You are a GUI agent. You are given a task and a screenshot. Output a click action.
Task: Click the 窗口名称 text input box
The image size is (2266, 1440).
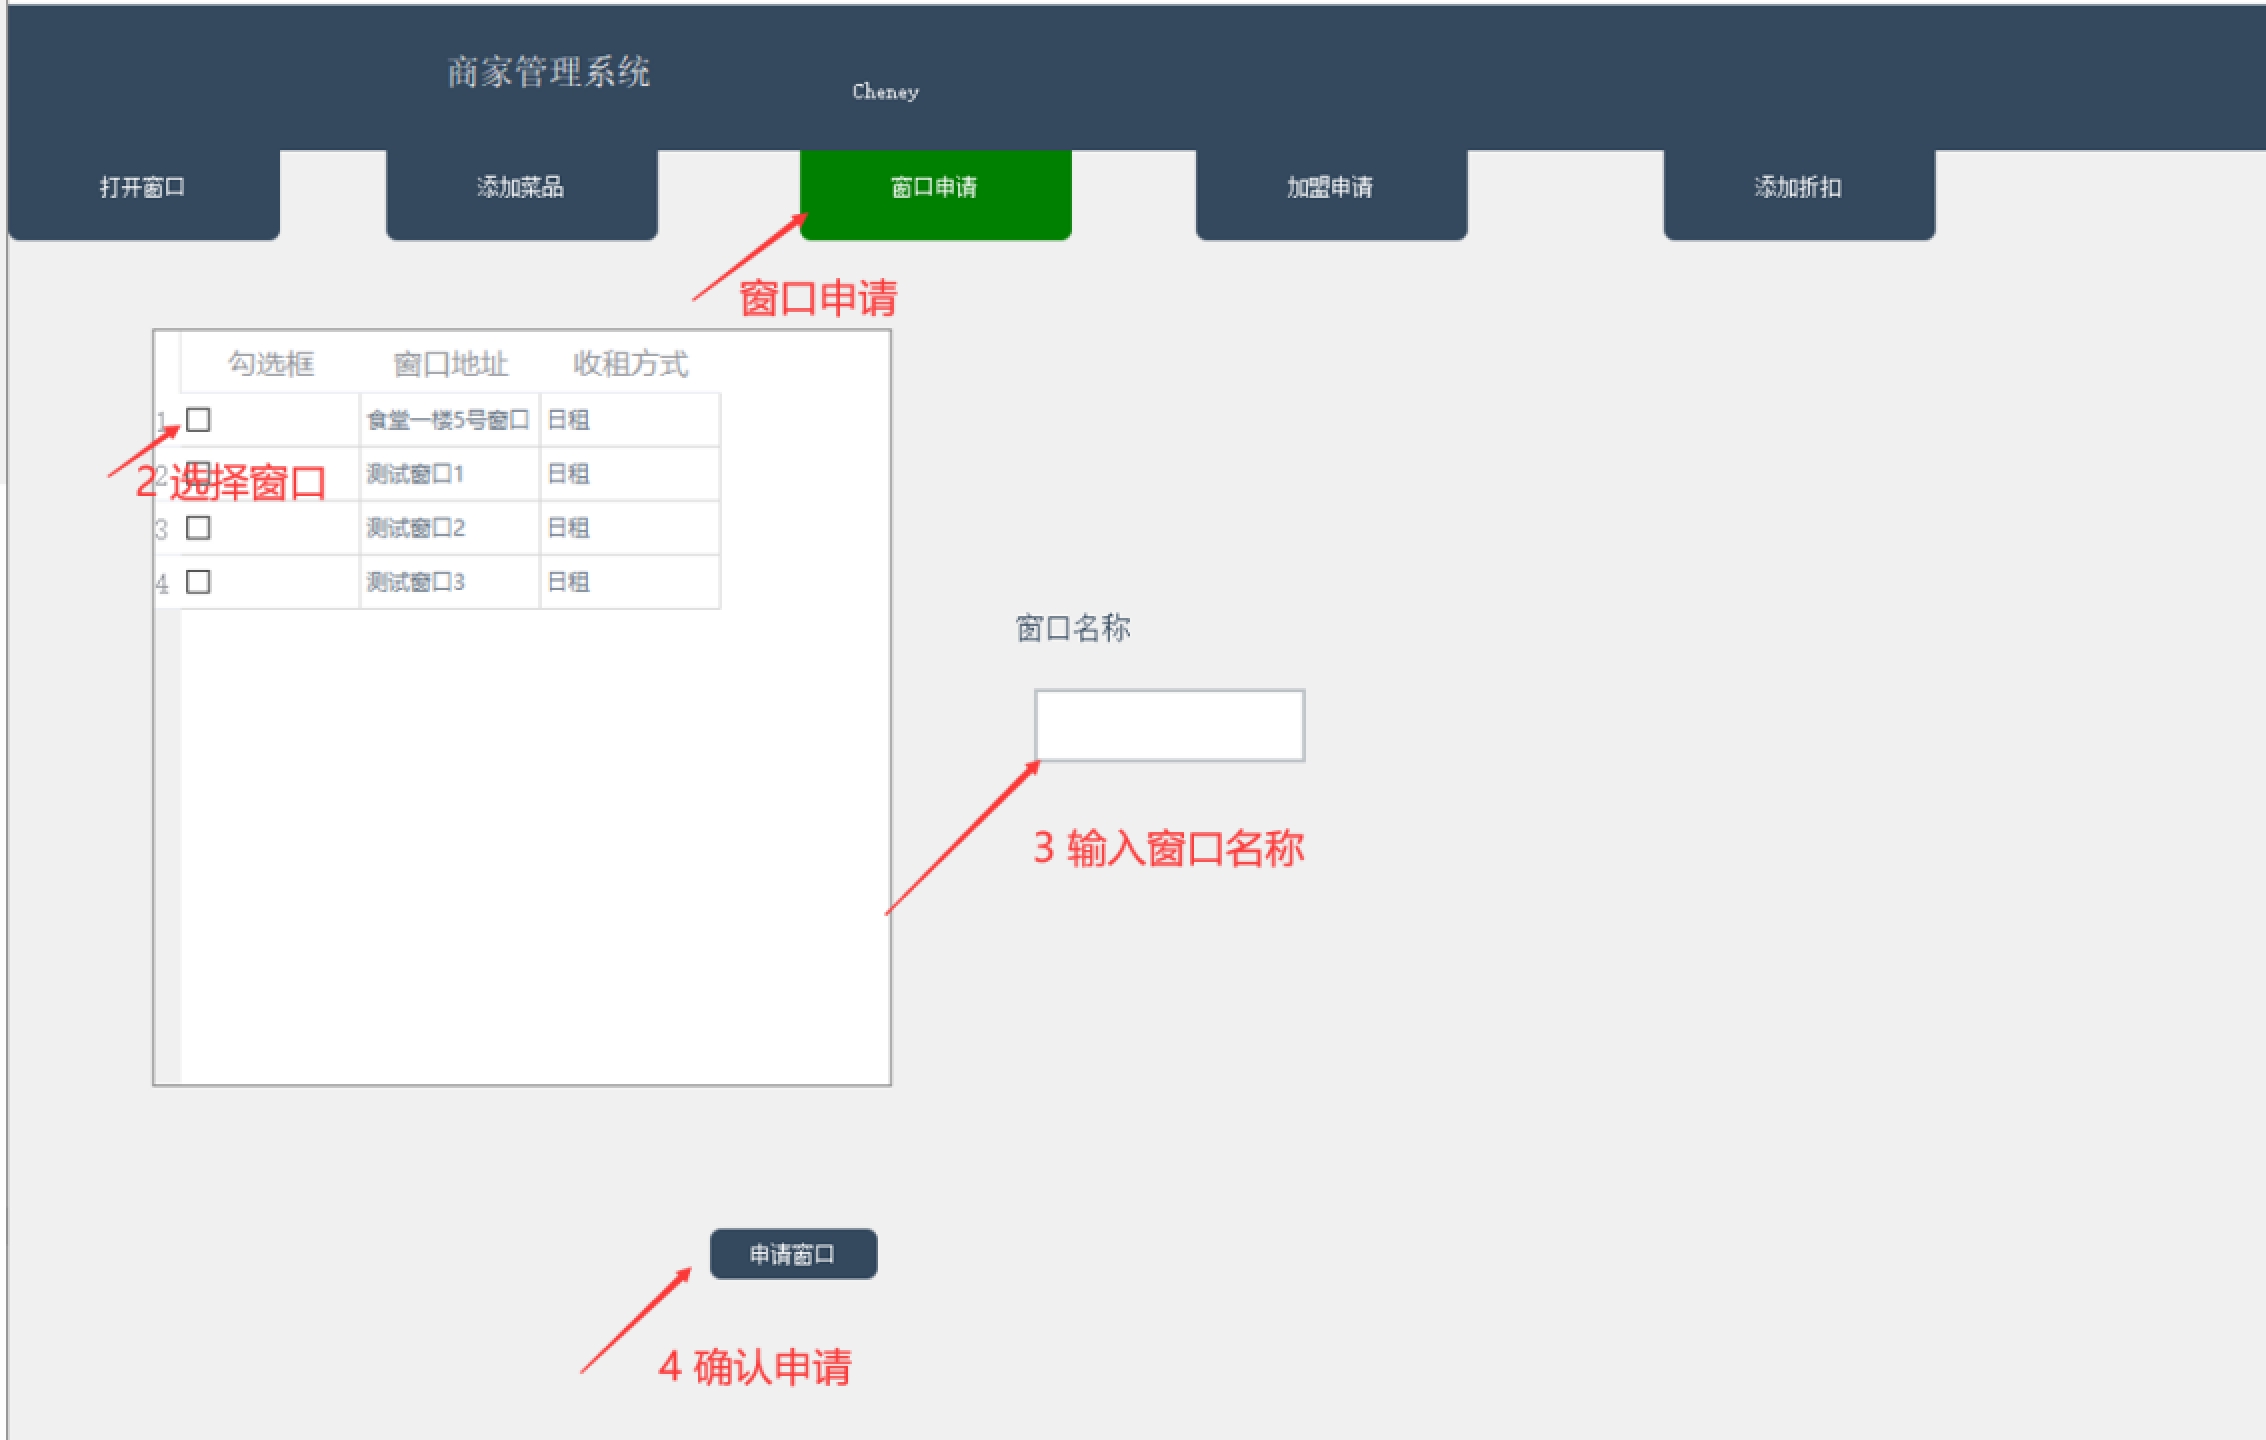tap(1169, 726)
